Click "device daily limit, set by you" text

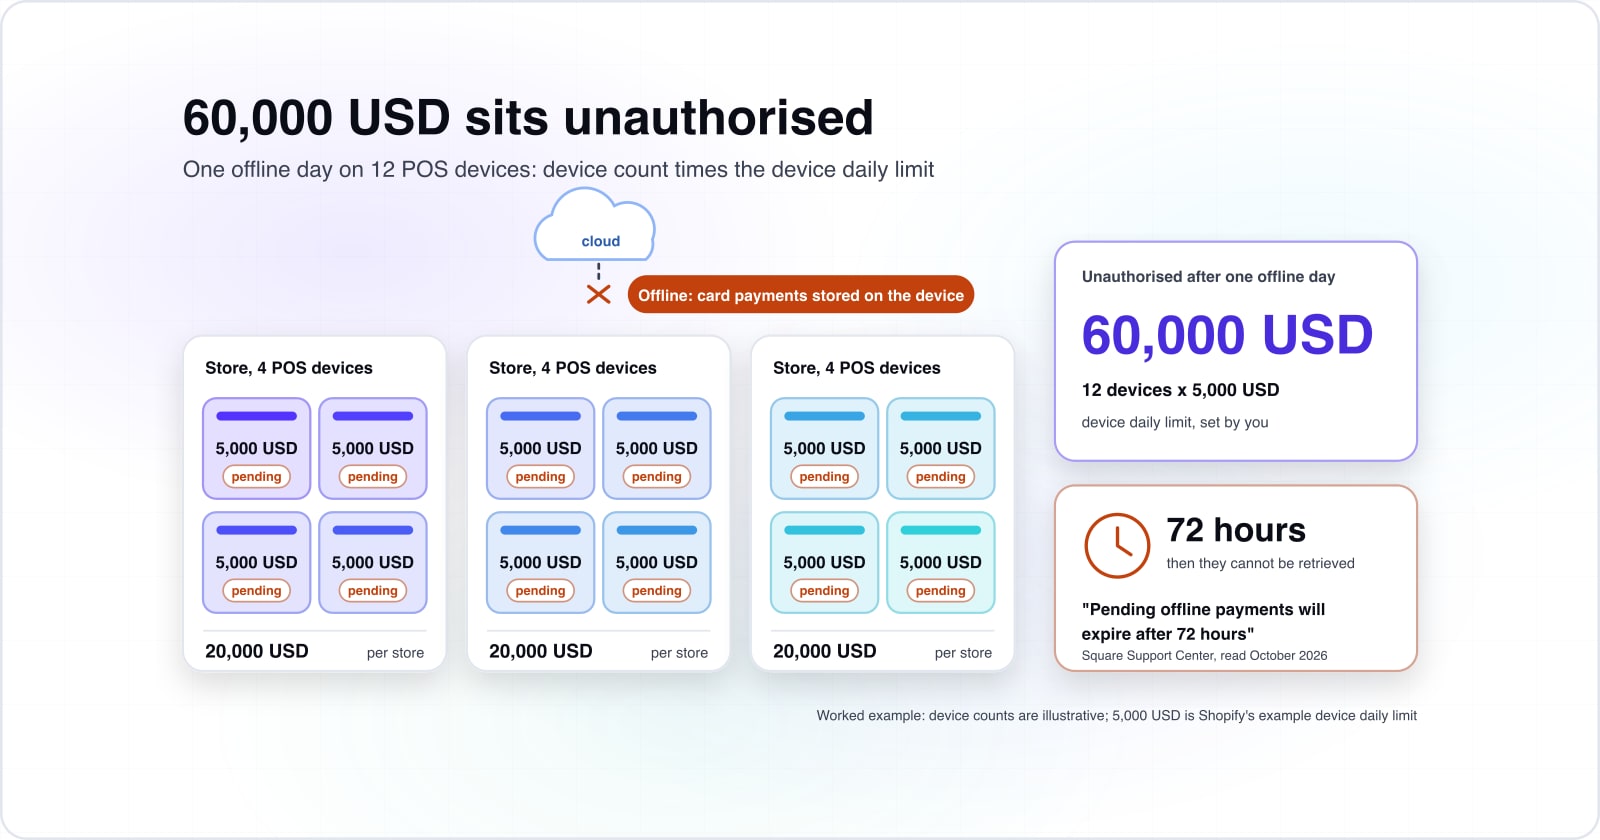point(1174,422)
